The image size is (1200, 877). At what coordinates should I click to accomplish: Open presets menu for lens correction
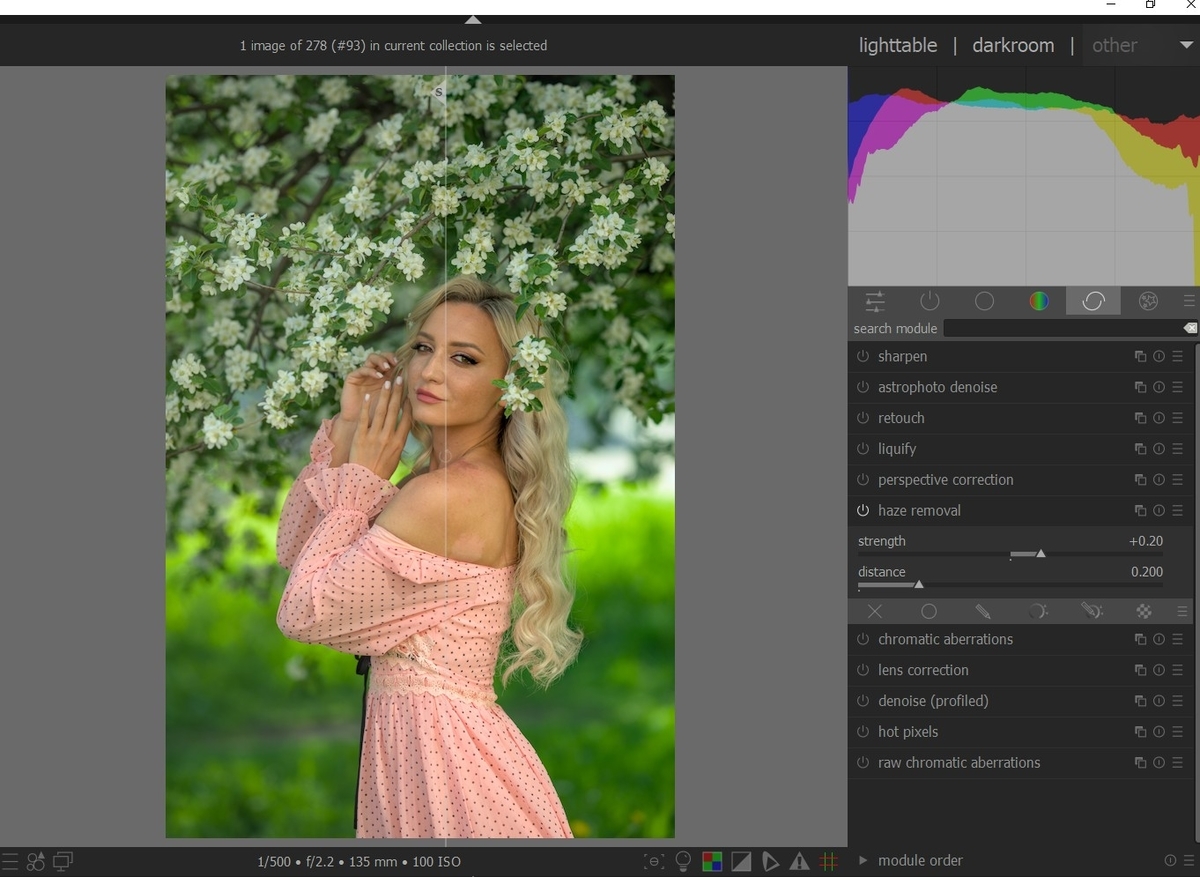(1178, 671)
